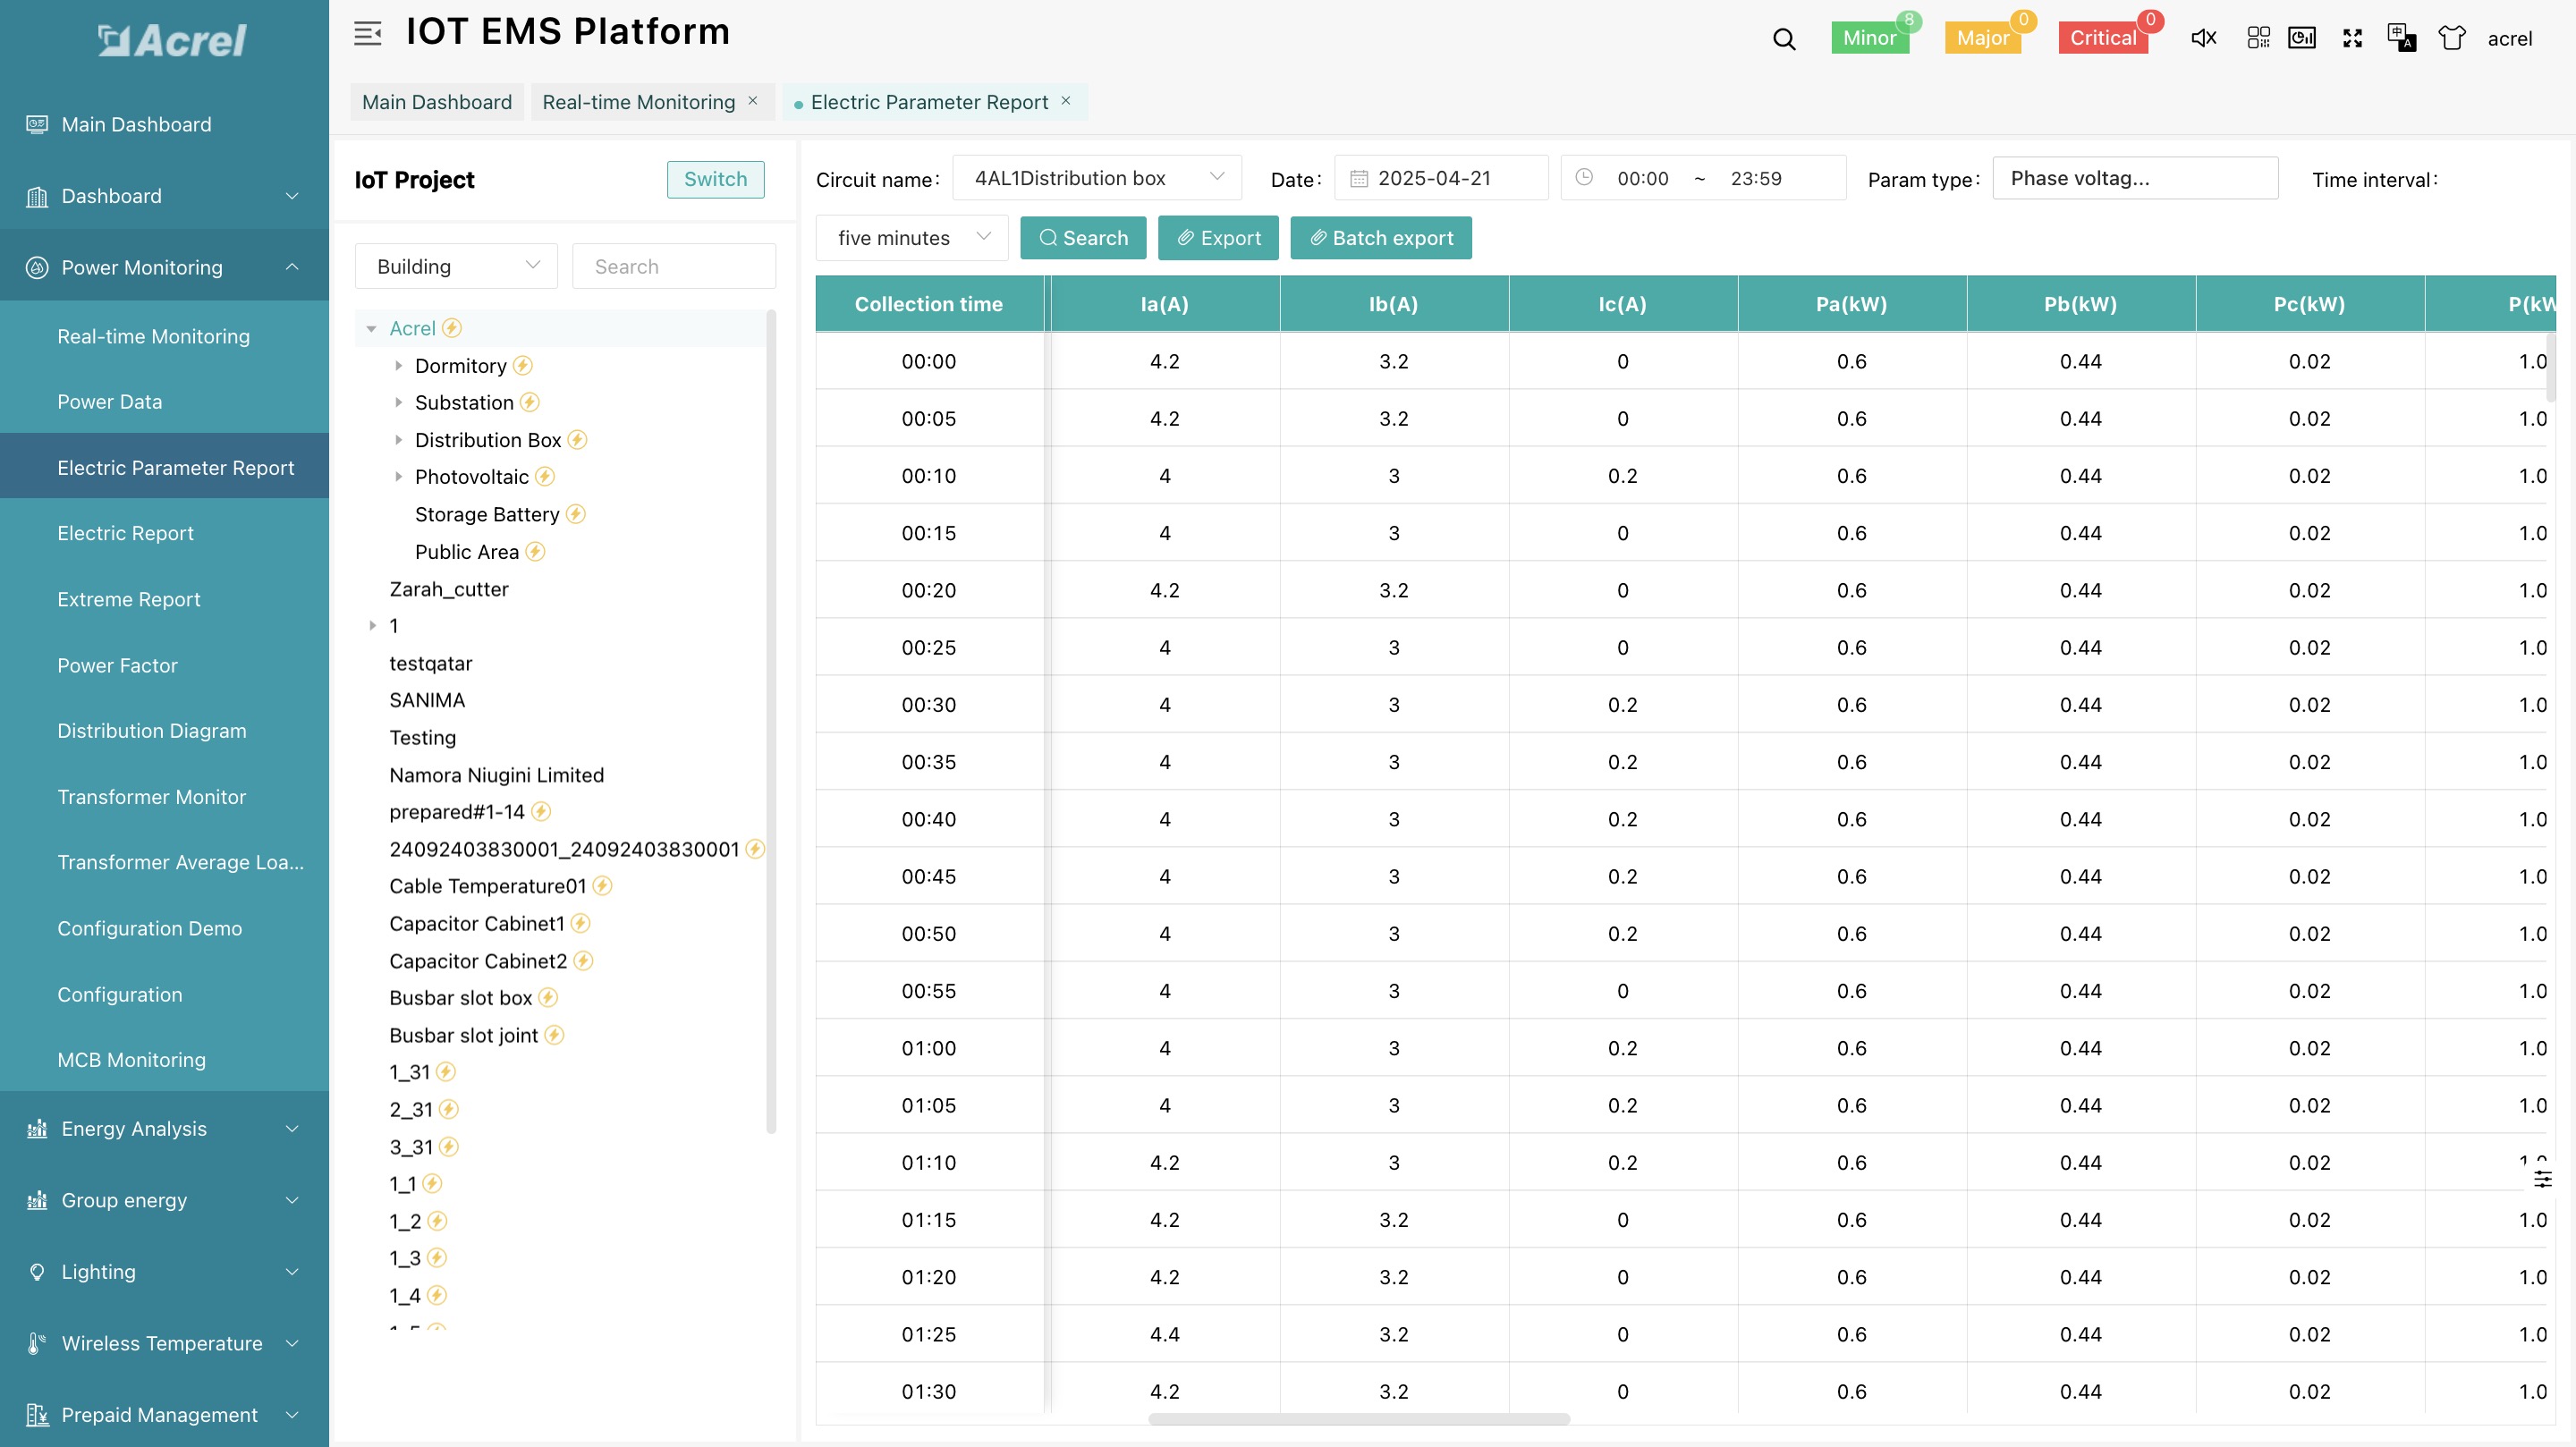Open the global search magnifier icon
2576x1447 pixels.
click(1784, 39)
